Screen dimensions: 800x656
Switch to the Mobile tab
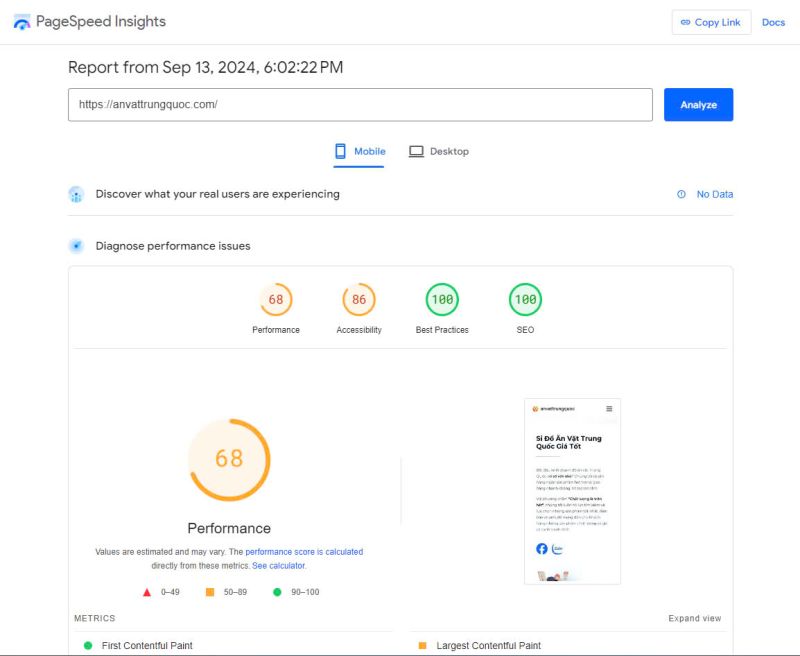(359, 152)
